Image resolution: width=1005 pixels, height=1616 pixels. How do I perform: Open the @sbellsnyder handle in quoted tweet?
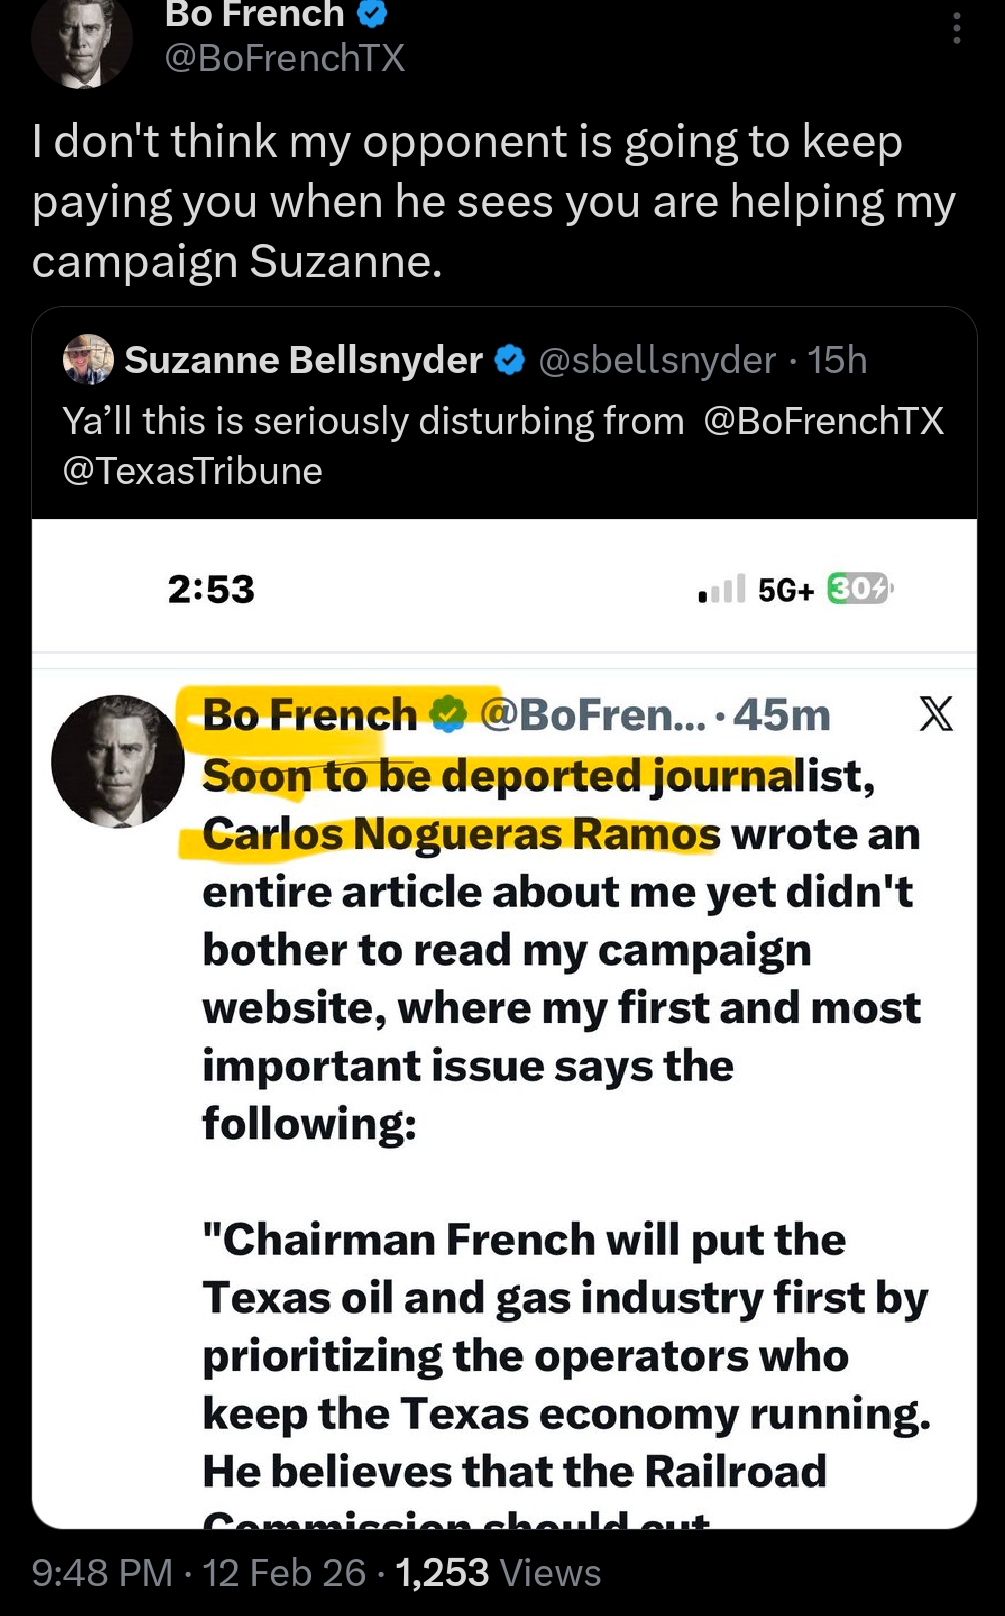click(x=656, y=360)
